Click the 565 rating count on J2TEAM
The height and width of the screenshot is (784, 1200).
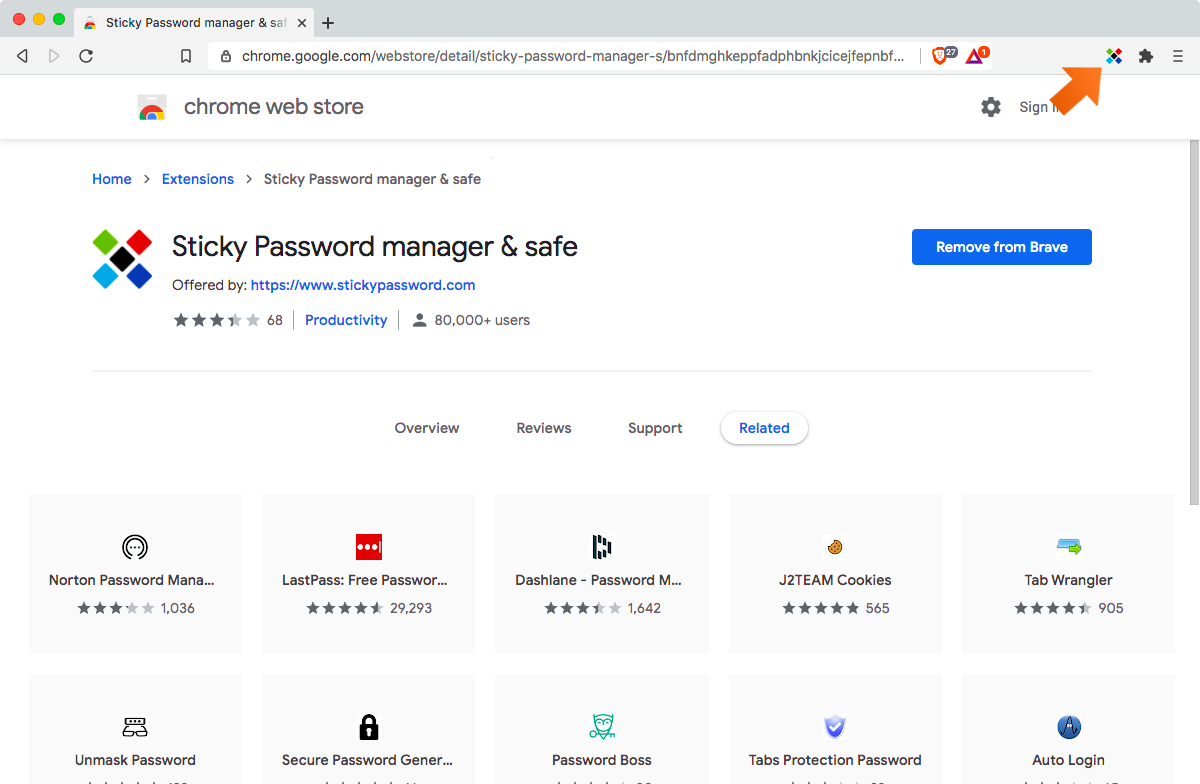877,608
